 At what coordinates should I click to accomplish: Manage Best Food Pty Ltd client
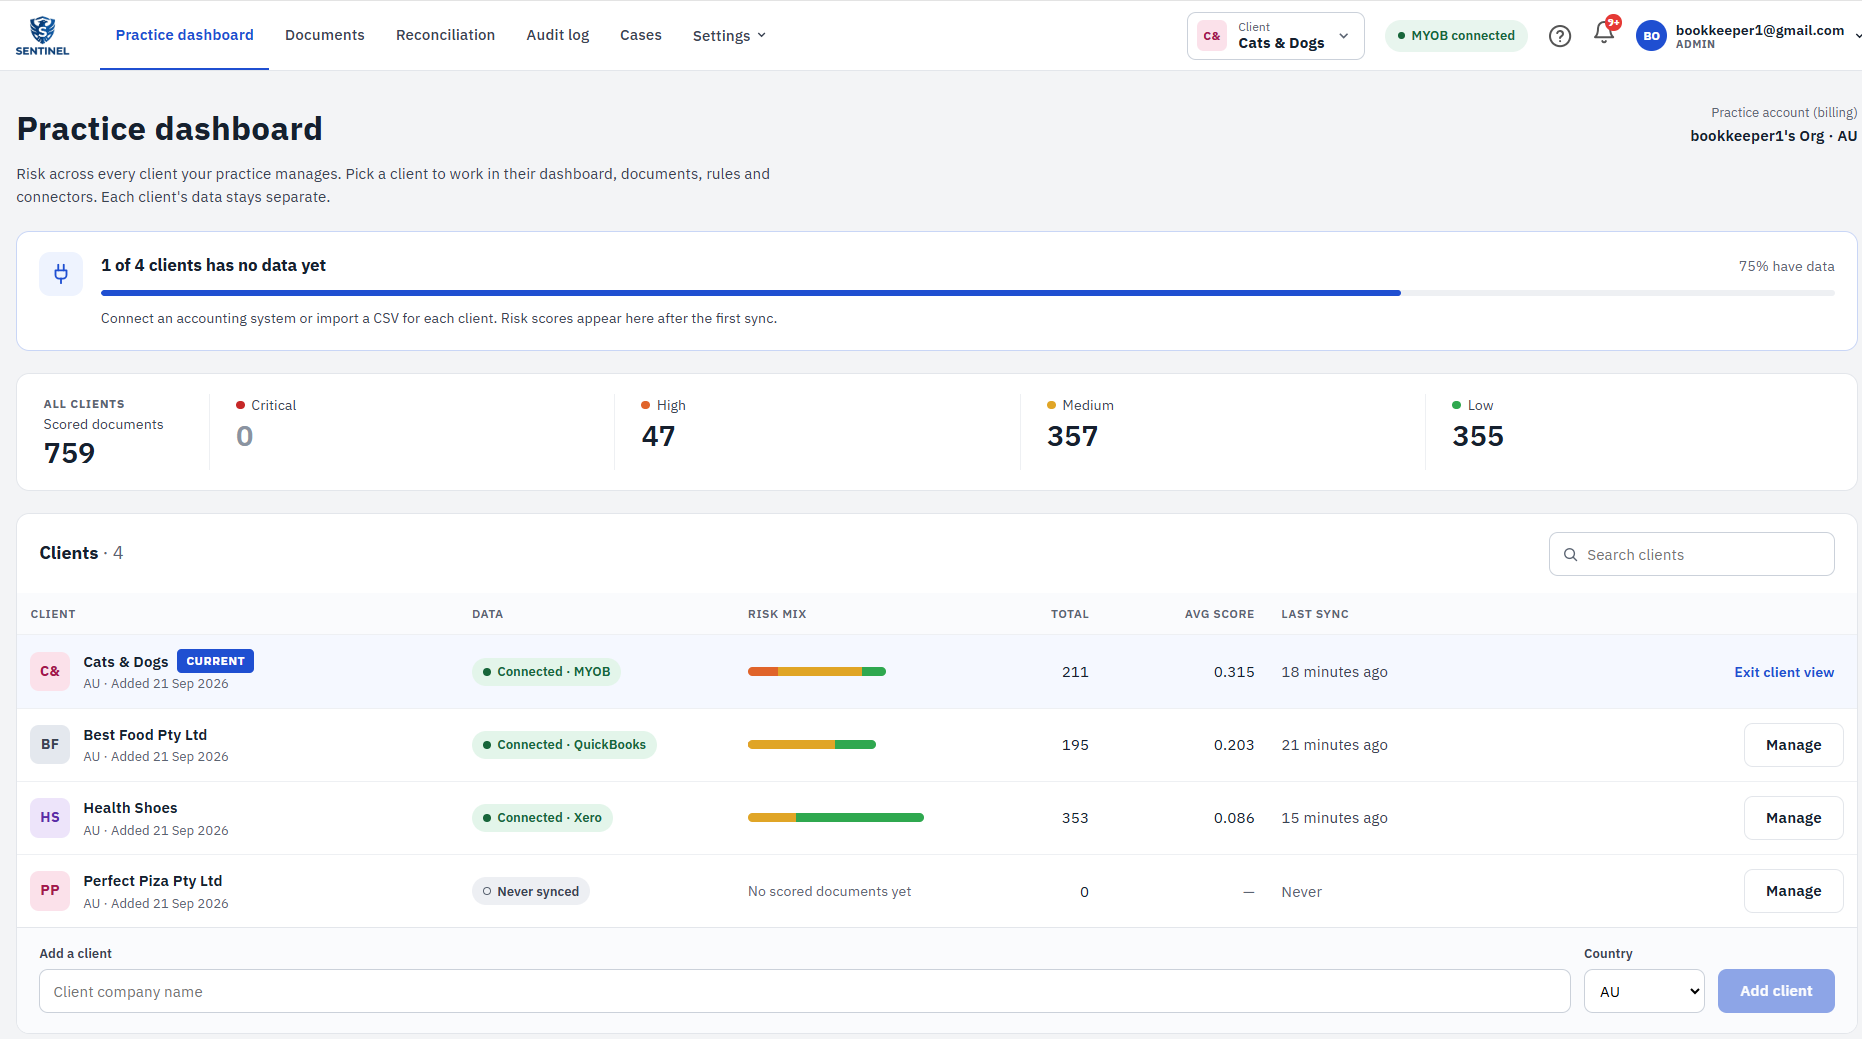coord(1793,745)
